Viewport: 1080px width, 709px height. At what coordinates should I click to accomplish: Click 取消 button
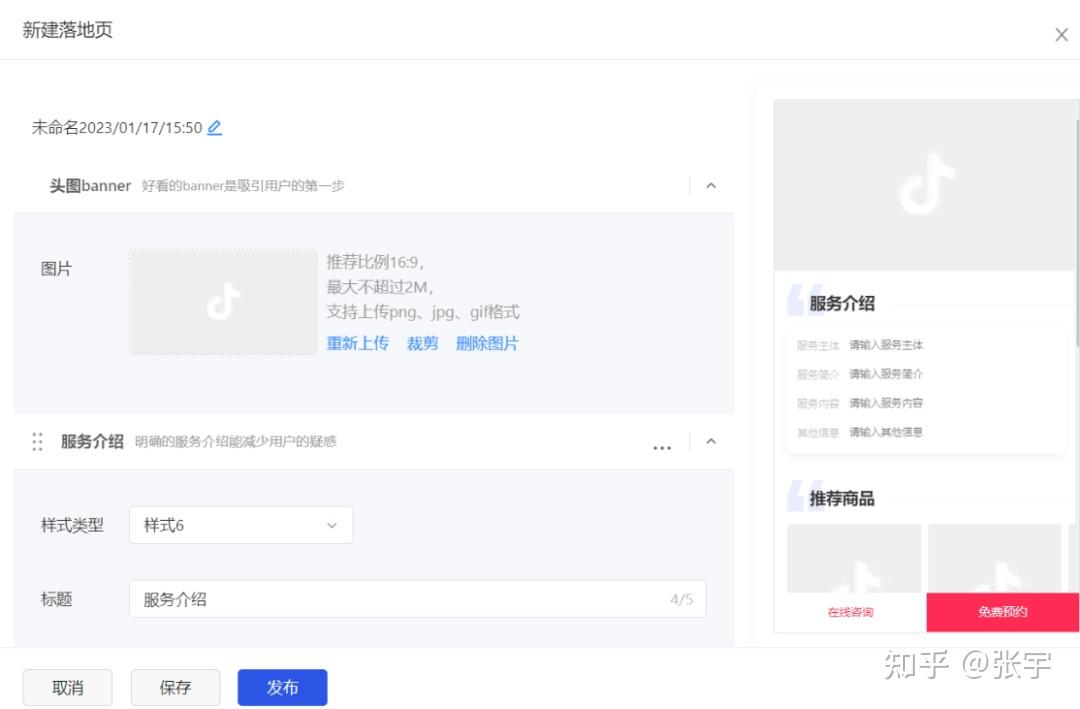[68, 687]
